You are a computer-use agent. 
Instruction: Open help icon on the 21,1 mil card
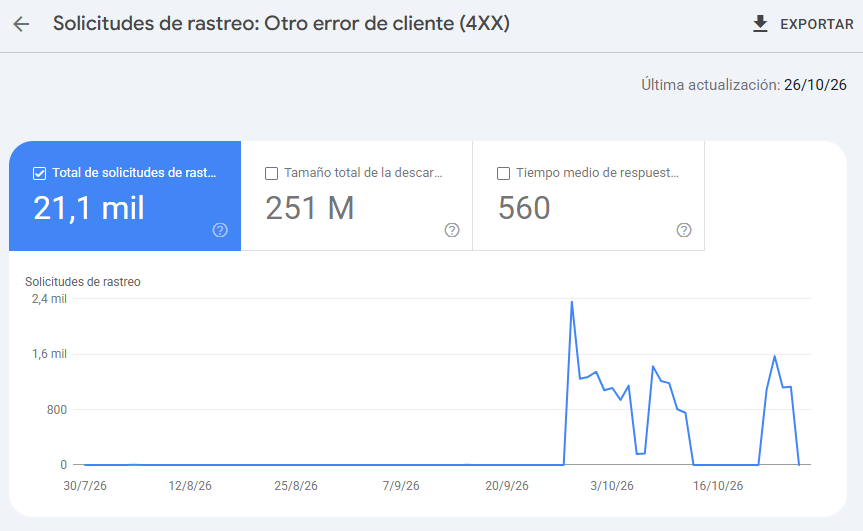click(220, 230)
